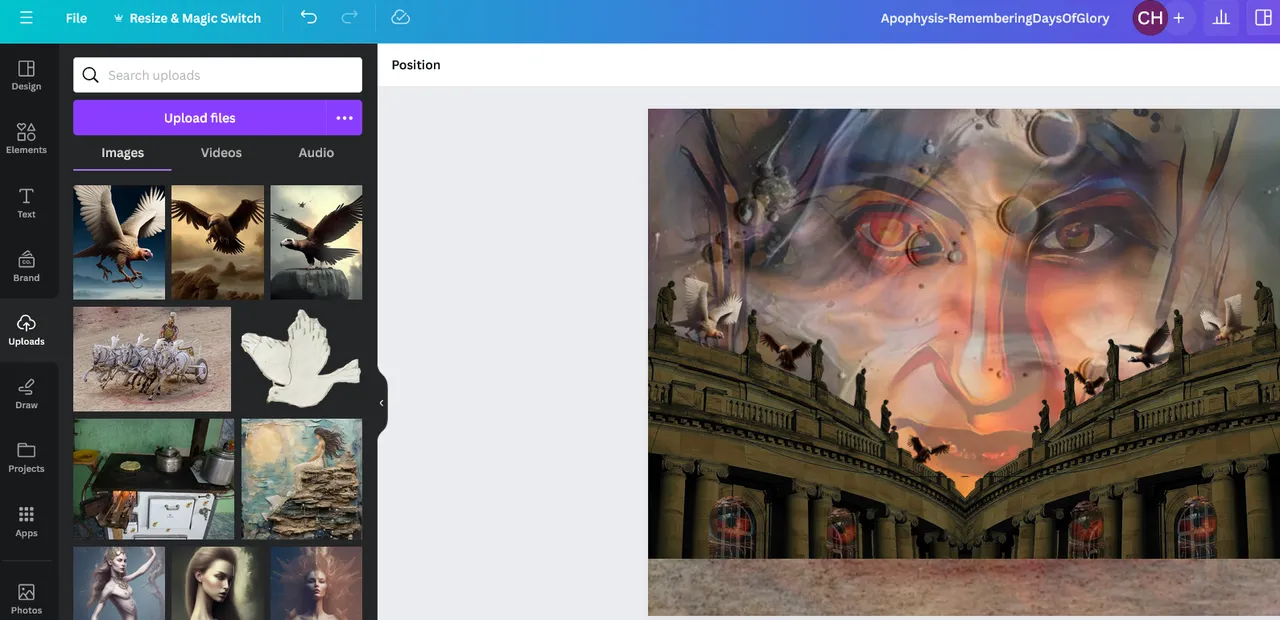1280x620 pixels.
Task: Open more upload options (three dots)
Action: click(344, 118)
